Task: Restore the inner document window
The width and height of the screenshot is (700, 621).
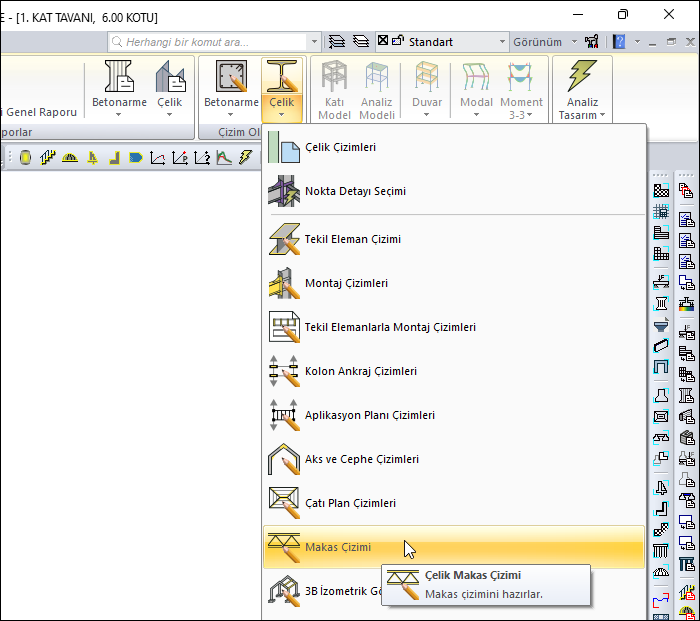Action: 671,42
